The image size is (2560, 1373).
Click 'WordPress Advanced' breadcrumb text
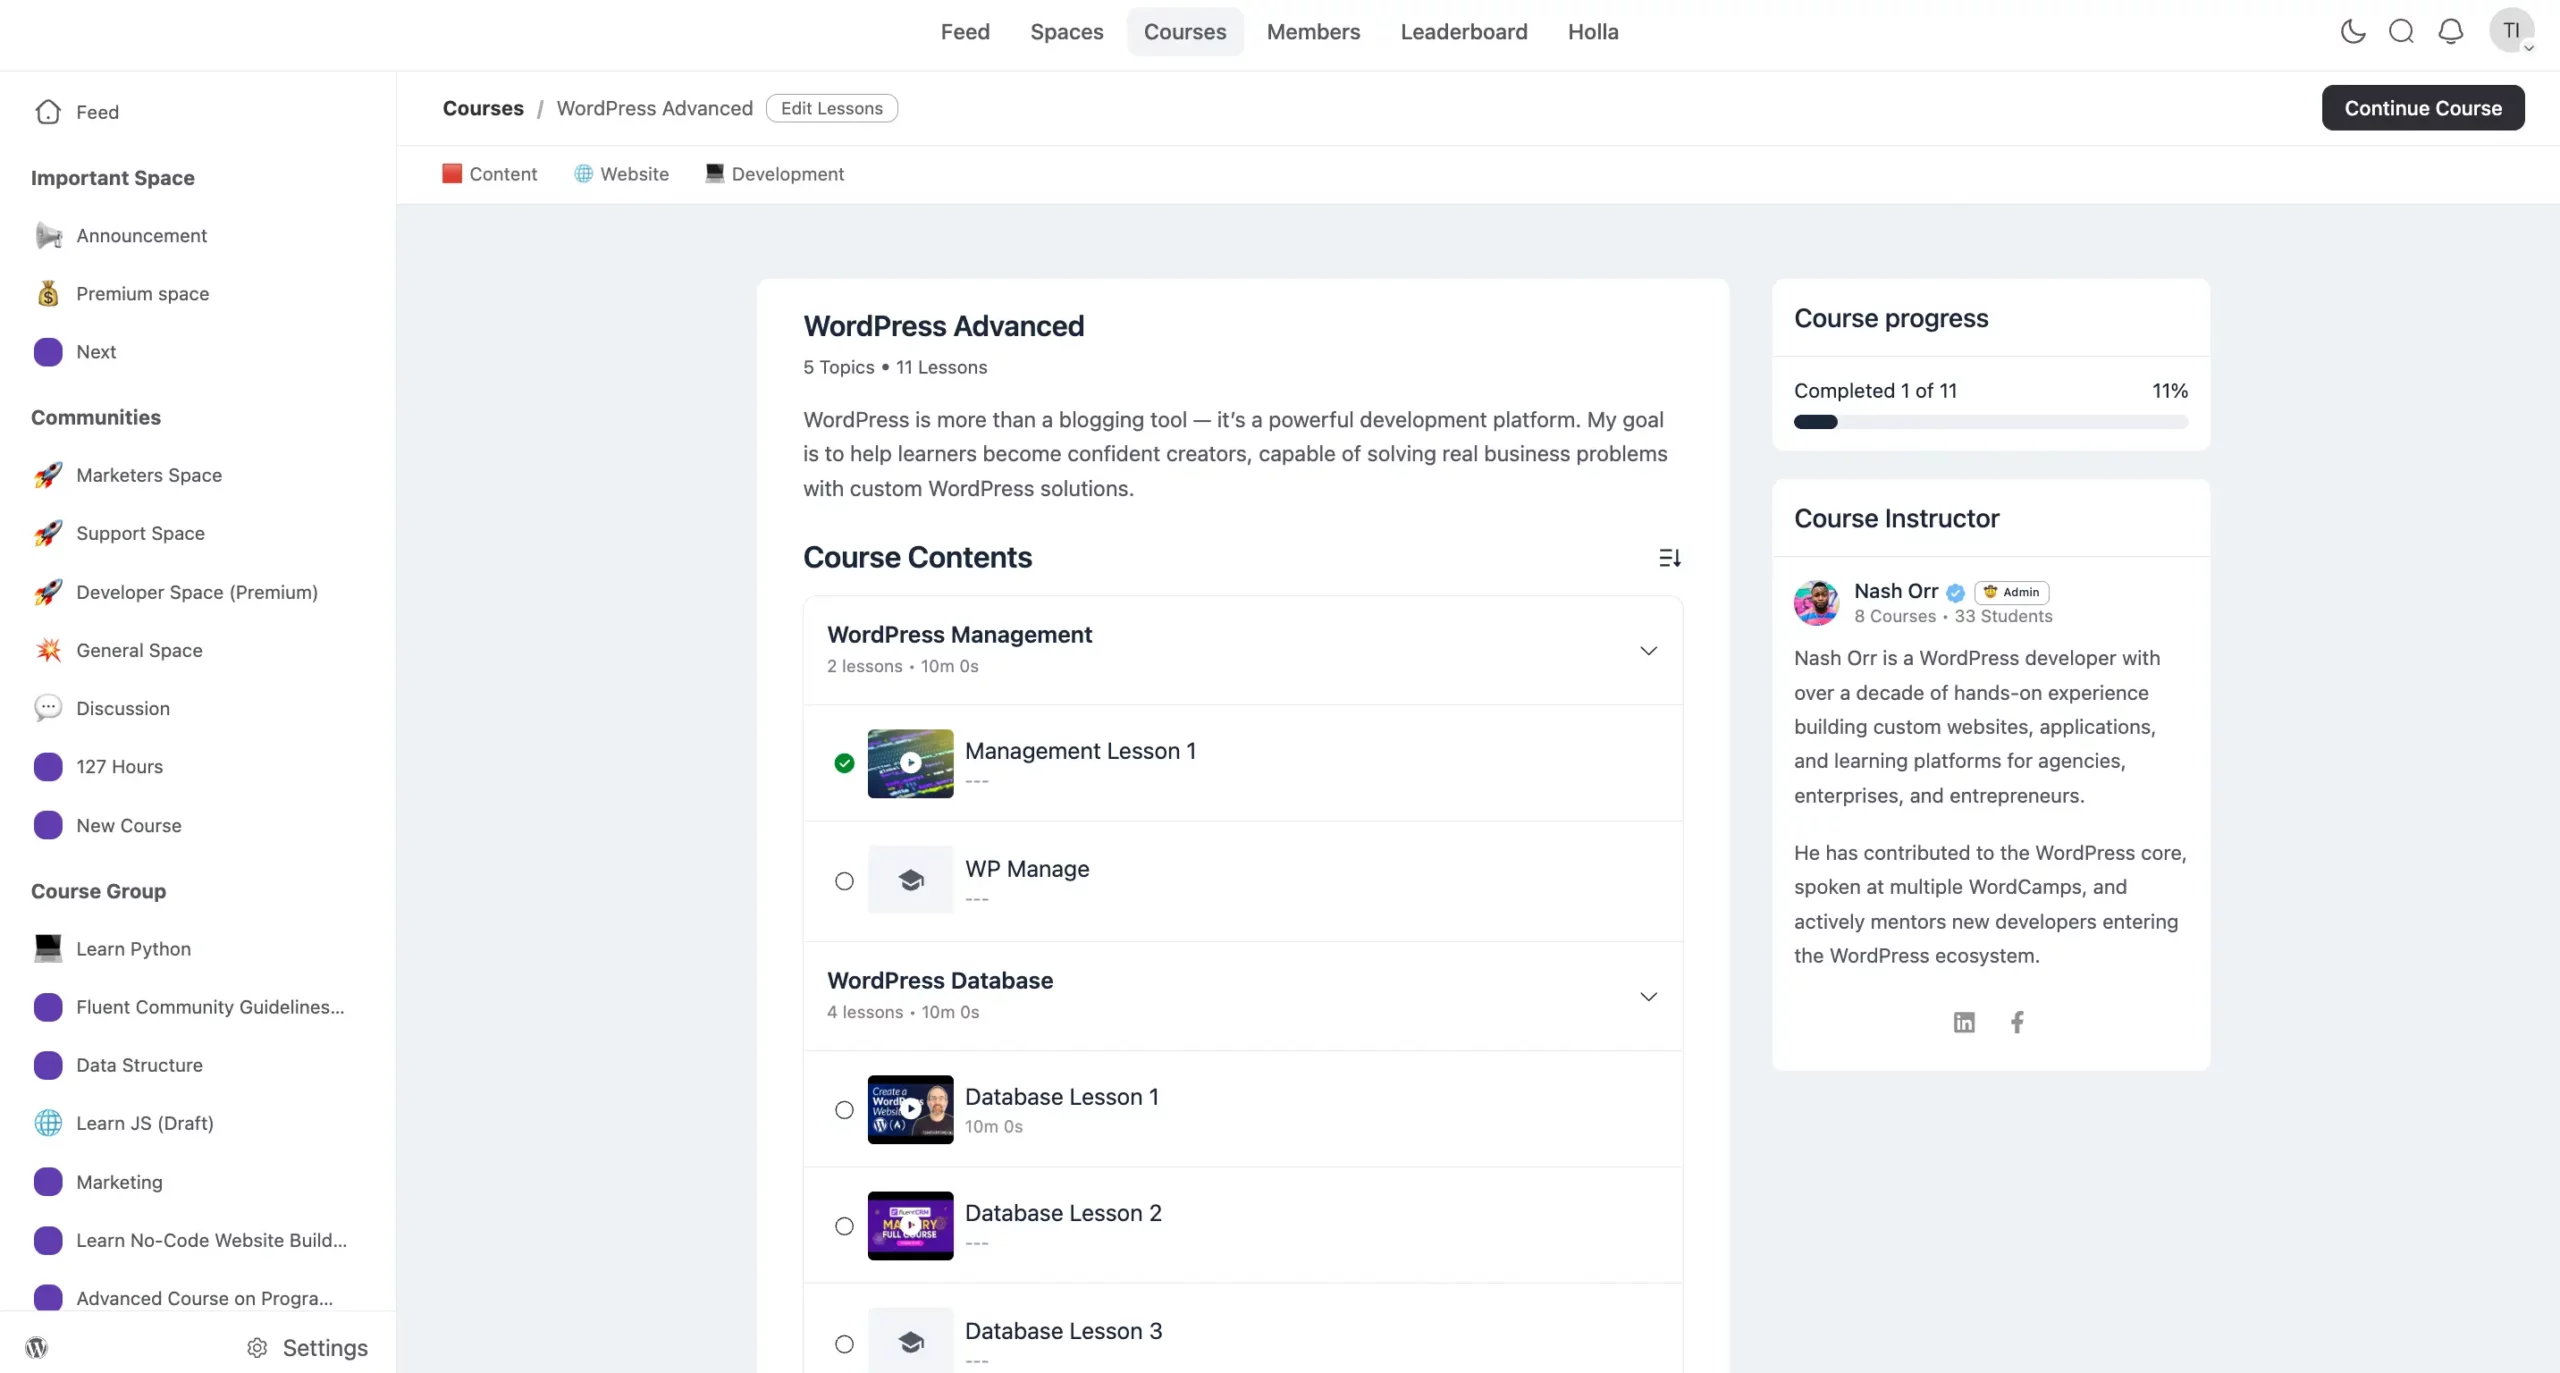point(654,108)
